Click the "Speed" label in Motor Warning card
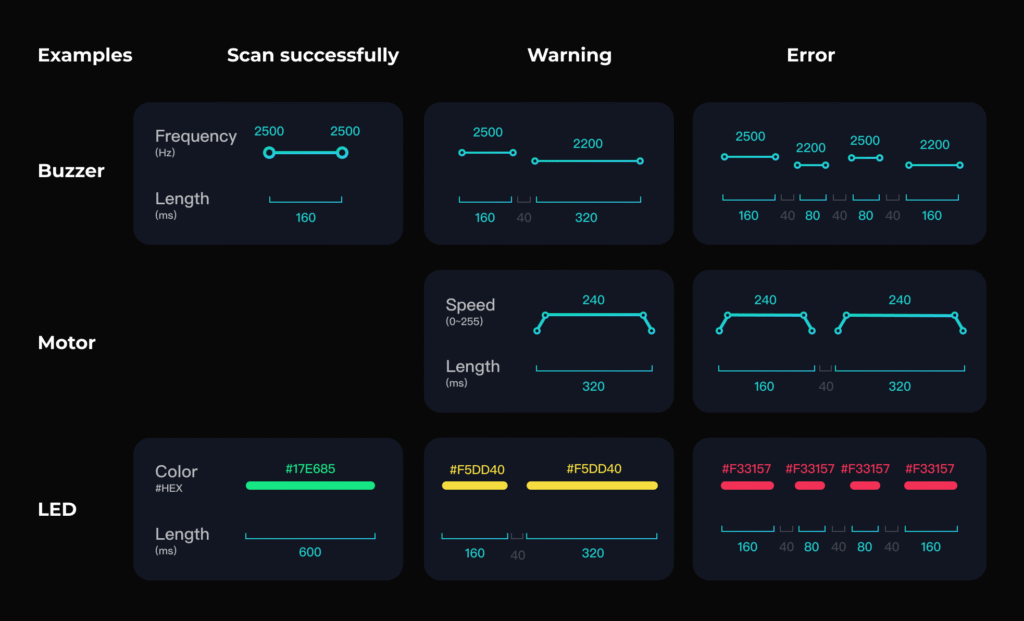The height and width of the screenshot is (621, 1024). 470,305
